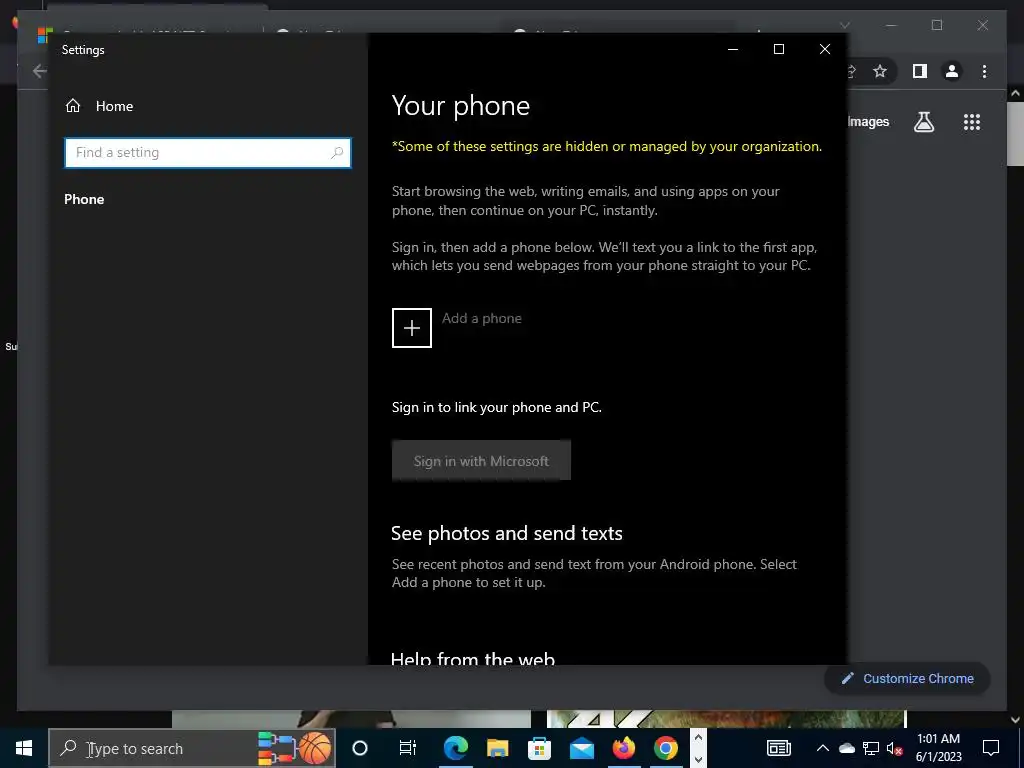Open Search Labs flask icon
The width and height of the screenshot is (1024, 768).
[923, 121]
